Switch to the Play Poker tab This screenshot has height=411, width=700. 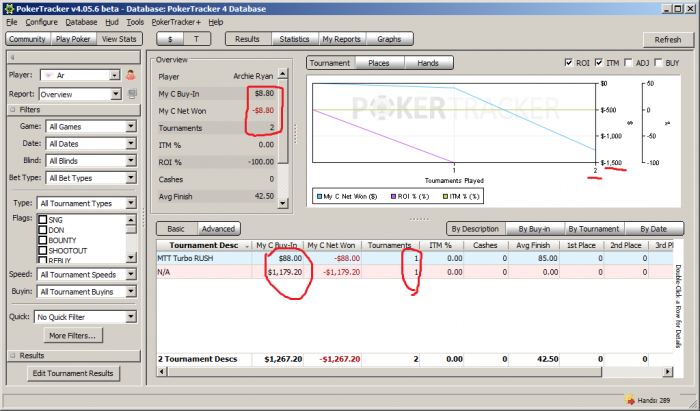coord(73,39)
